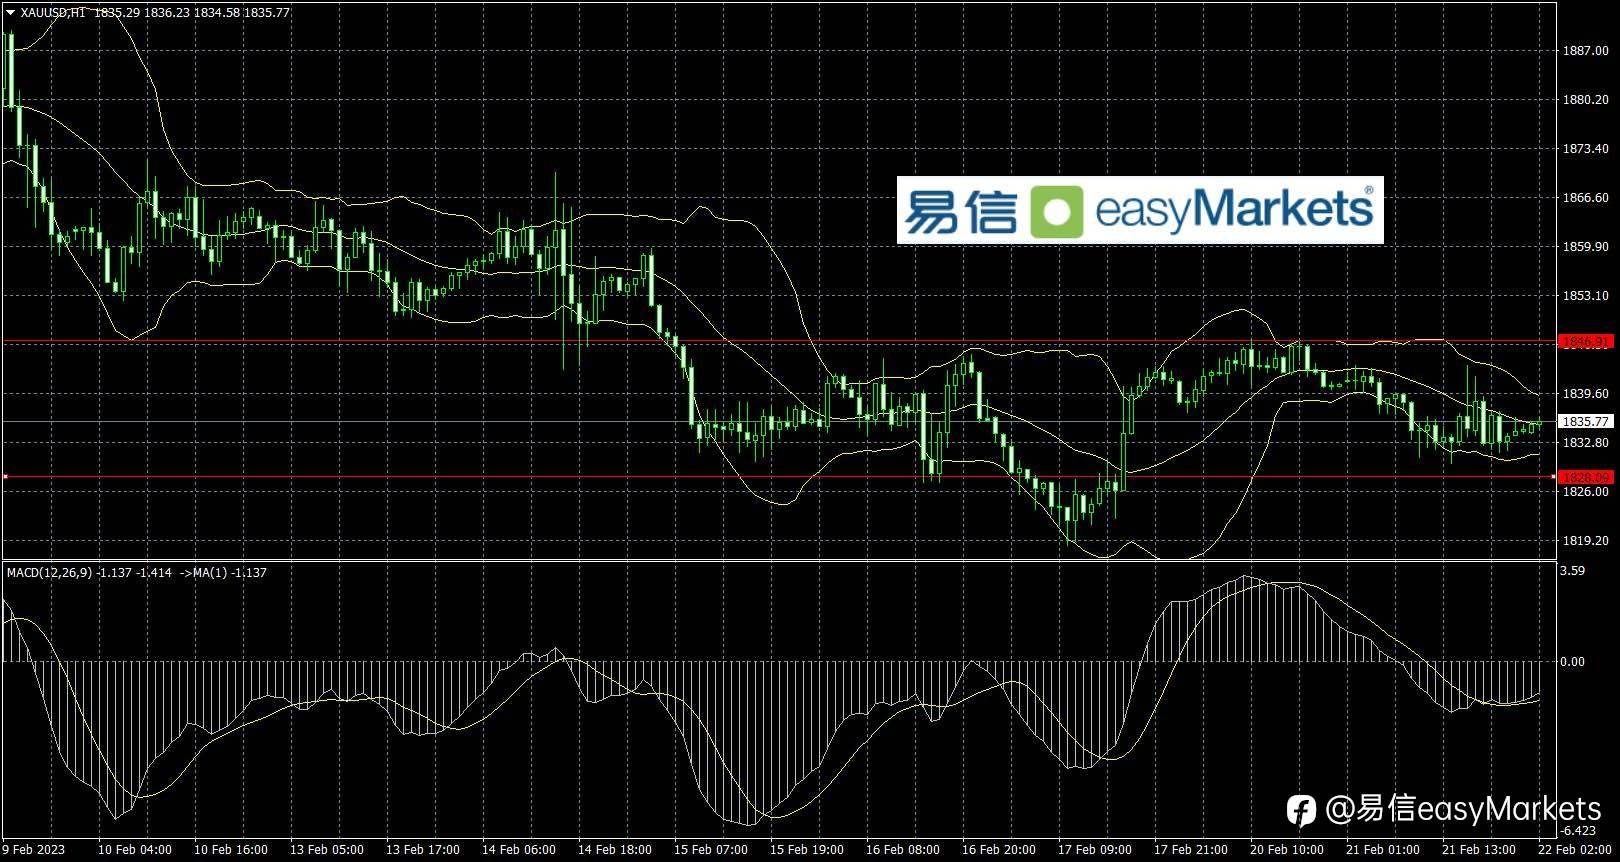Click the 1859.90 price axis label
This screenshot has height=862, width=1620.
(1585, 247)
